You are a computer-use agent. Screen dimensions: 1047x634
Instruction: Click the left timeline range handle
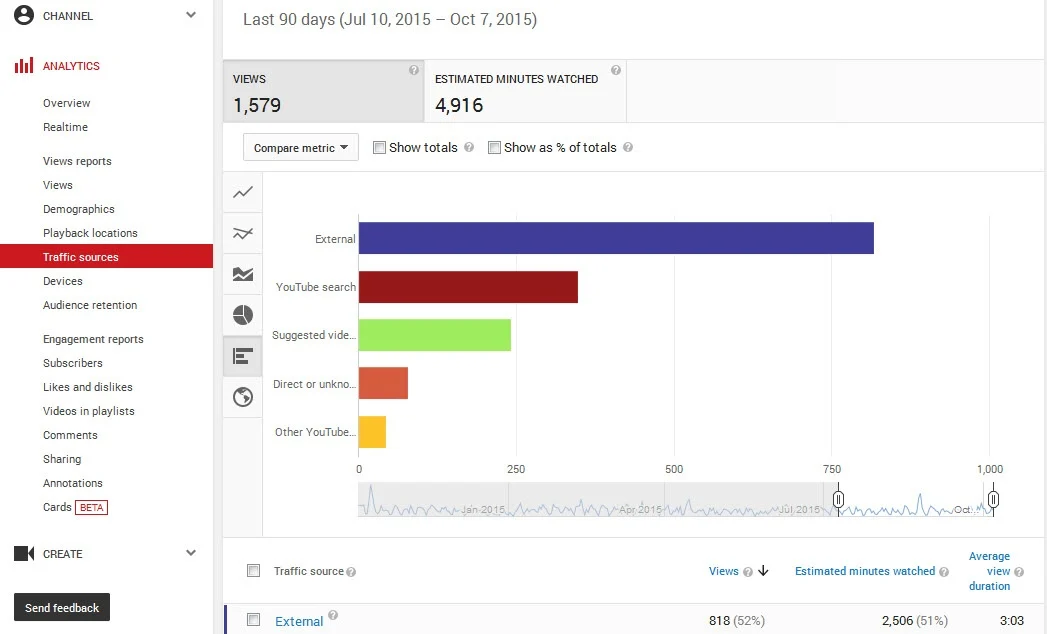coord(838,500)
